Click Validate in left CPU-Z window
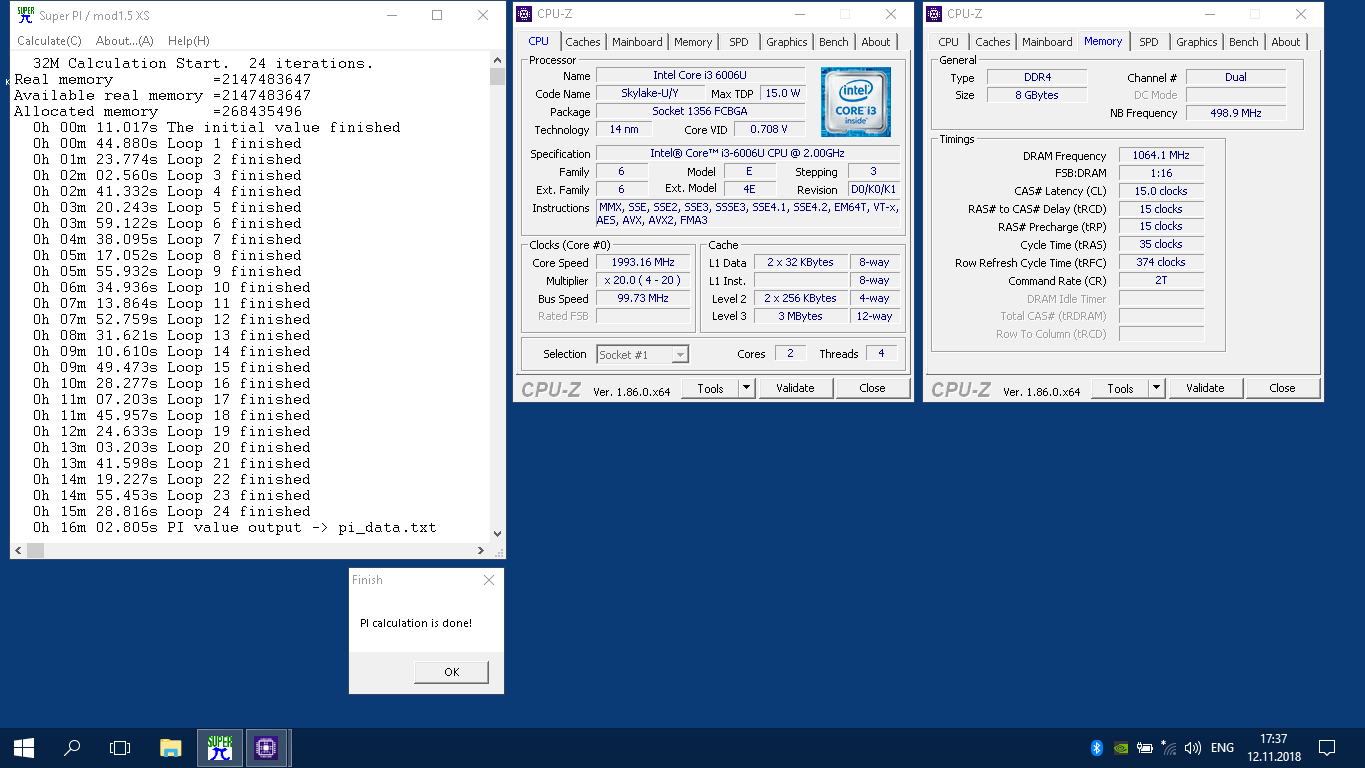 coord(795,388)
